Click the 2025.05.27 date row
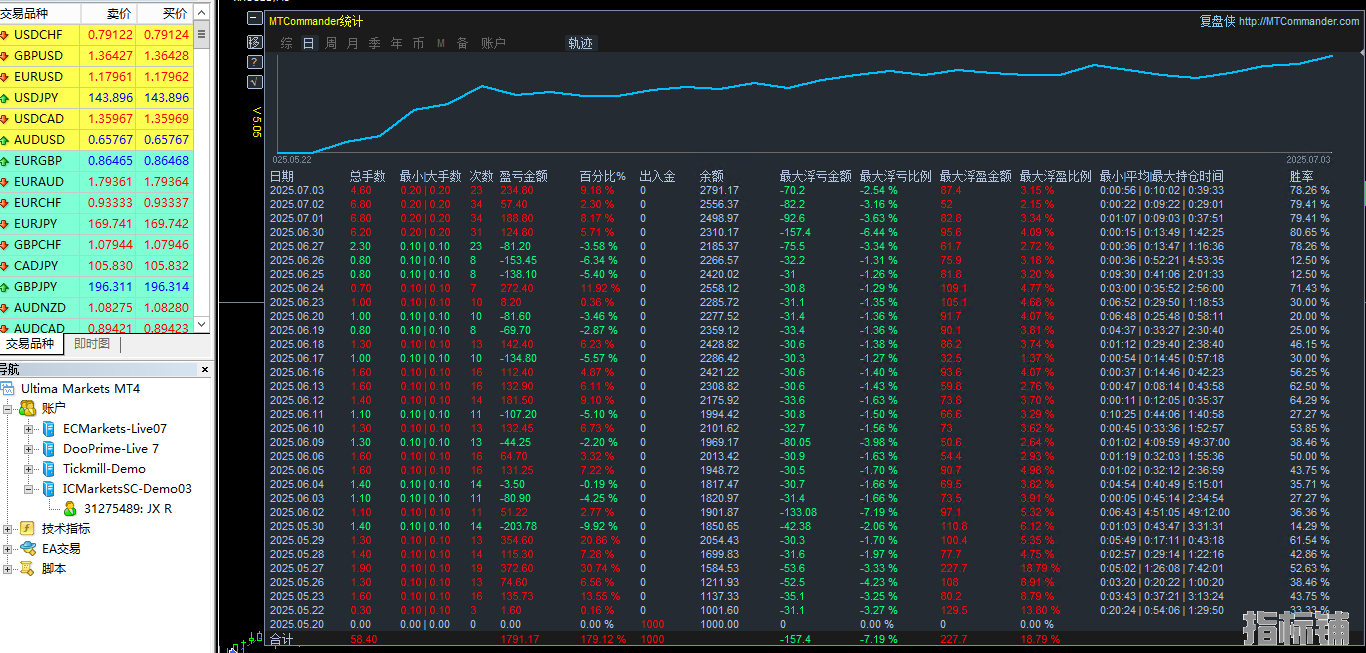This screenshot has width=1366, height=653. coord(800,568)
